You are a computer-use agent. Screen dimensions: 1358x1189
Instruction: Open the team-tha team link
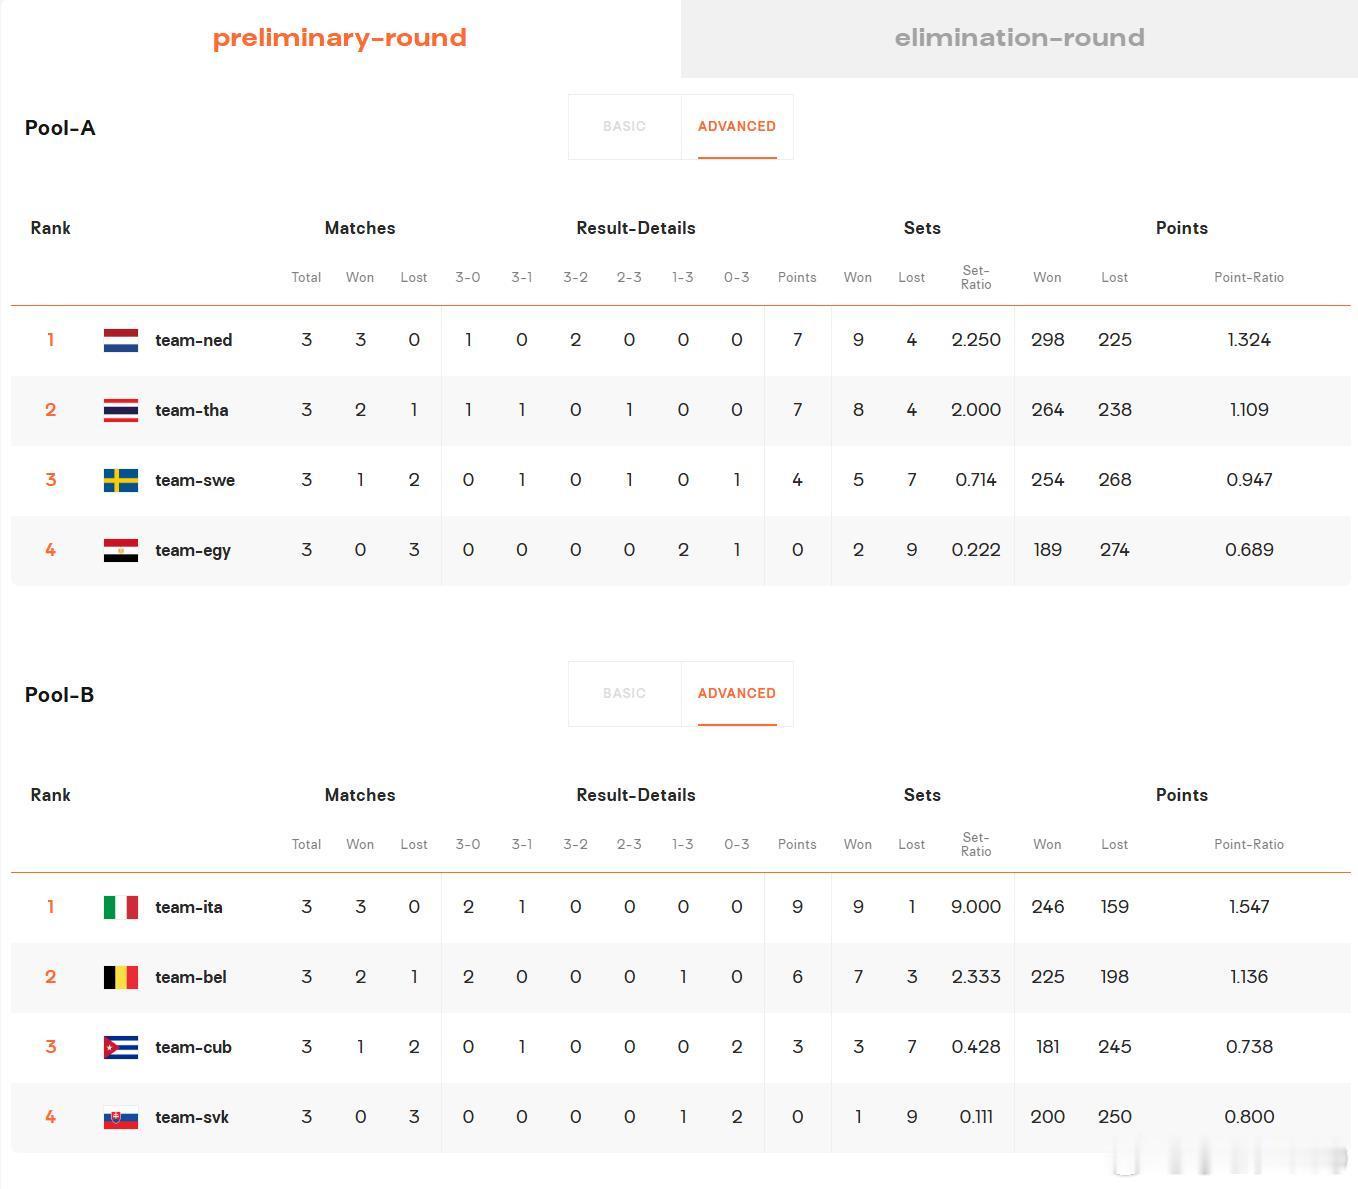[x=192, y=410]
